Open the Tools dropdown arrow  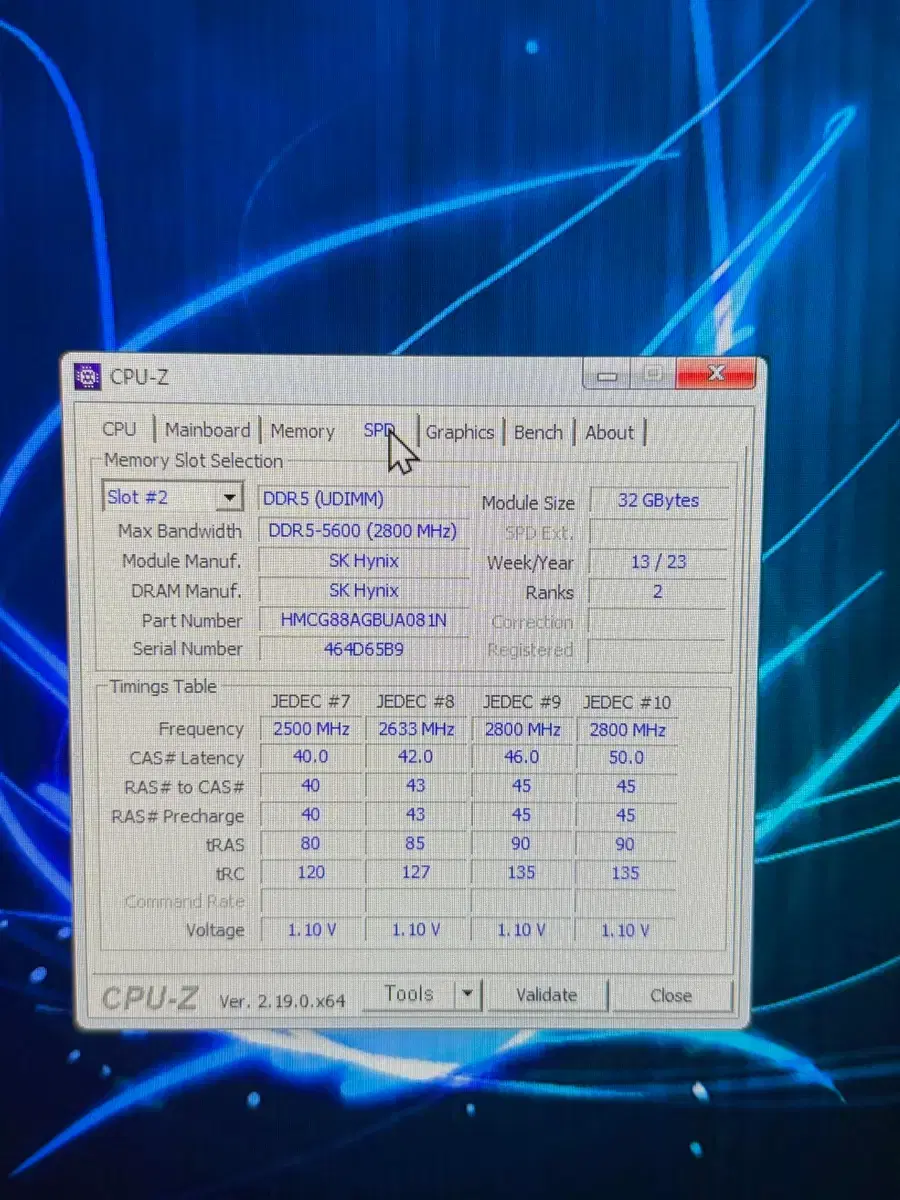467,995
